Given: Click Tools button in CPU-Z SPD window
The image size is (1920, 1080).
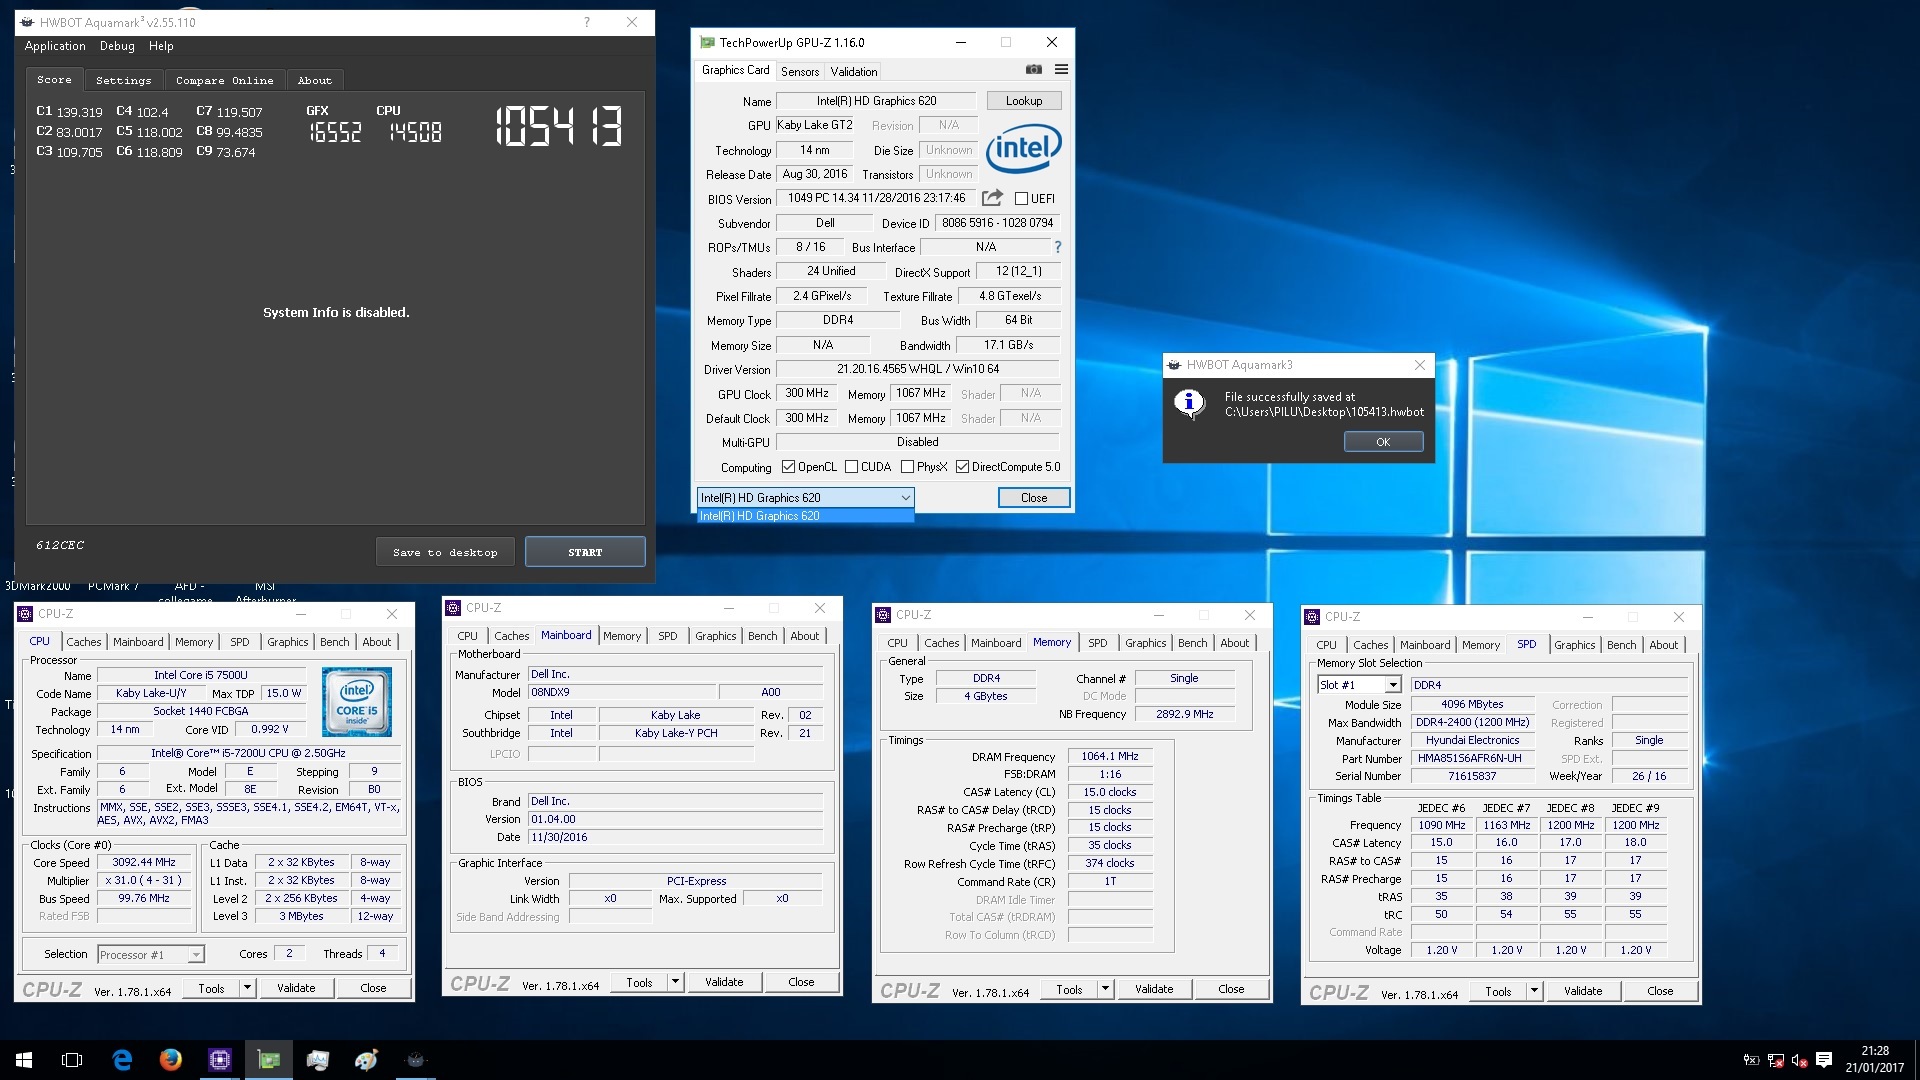Looking at the screenshot, I should tap(1498, 991).
